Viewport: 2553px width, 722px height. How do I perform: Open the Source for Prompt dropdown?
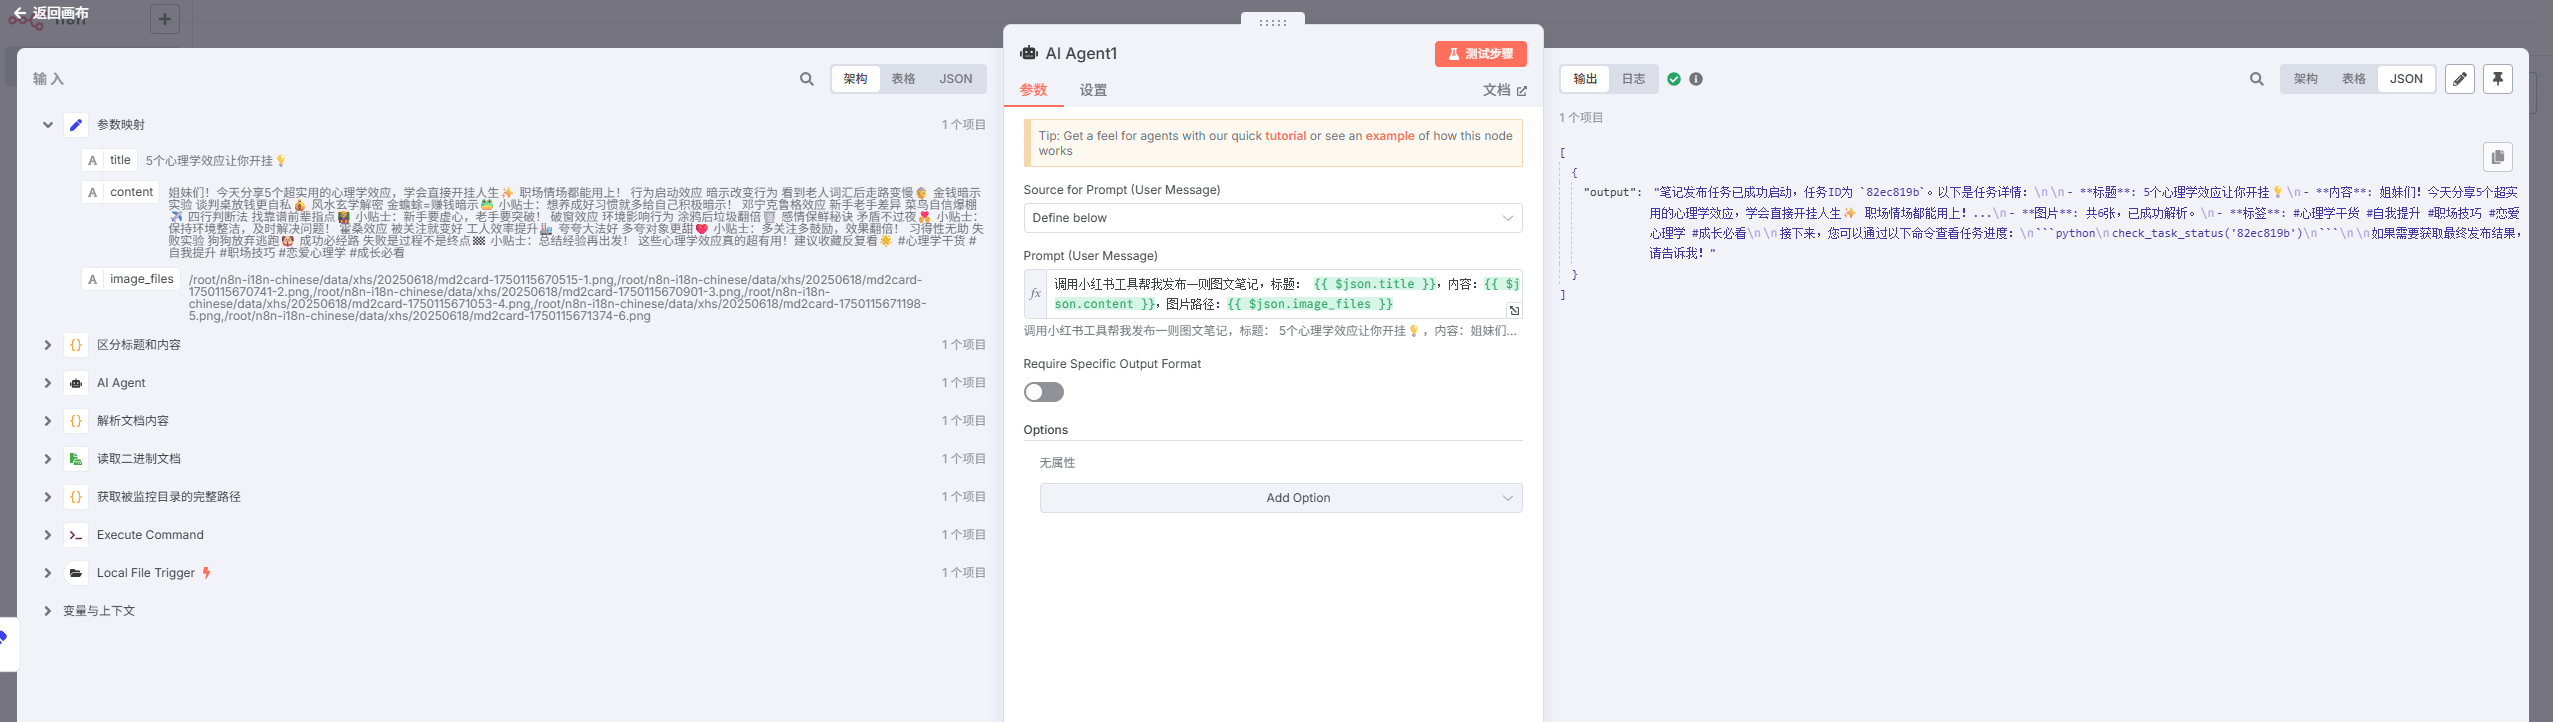coord(1273,218)
